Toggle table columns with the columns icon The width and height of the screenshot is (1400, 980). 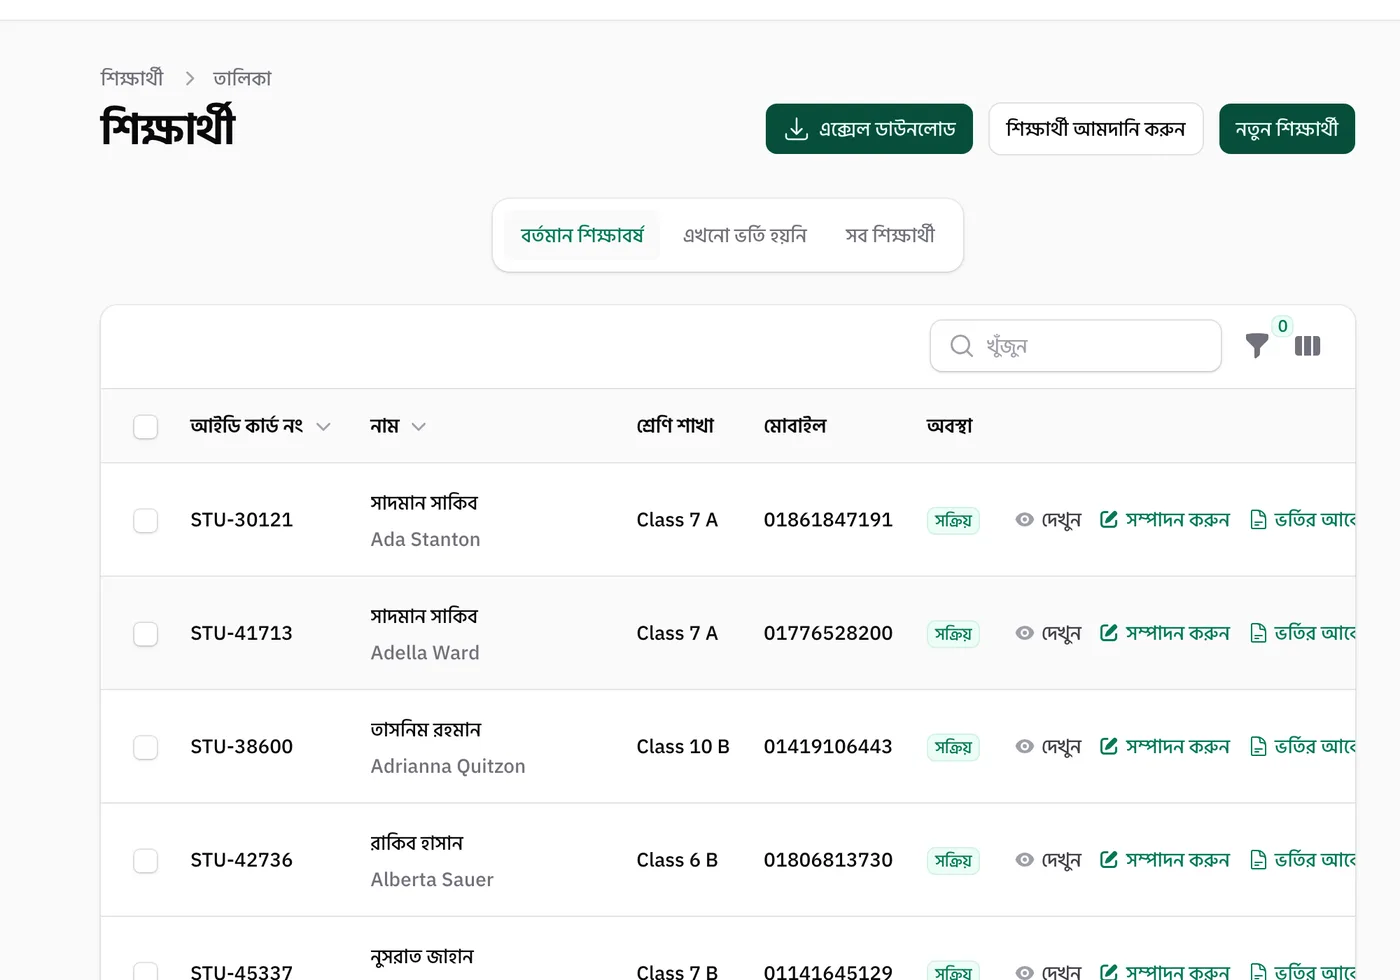tap(1308, 346)
